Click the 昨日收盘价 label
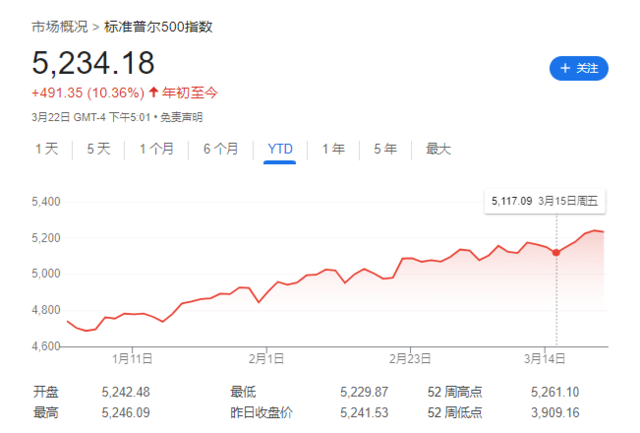The image size is (640, 433). [262, 413]
